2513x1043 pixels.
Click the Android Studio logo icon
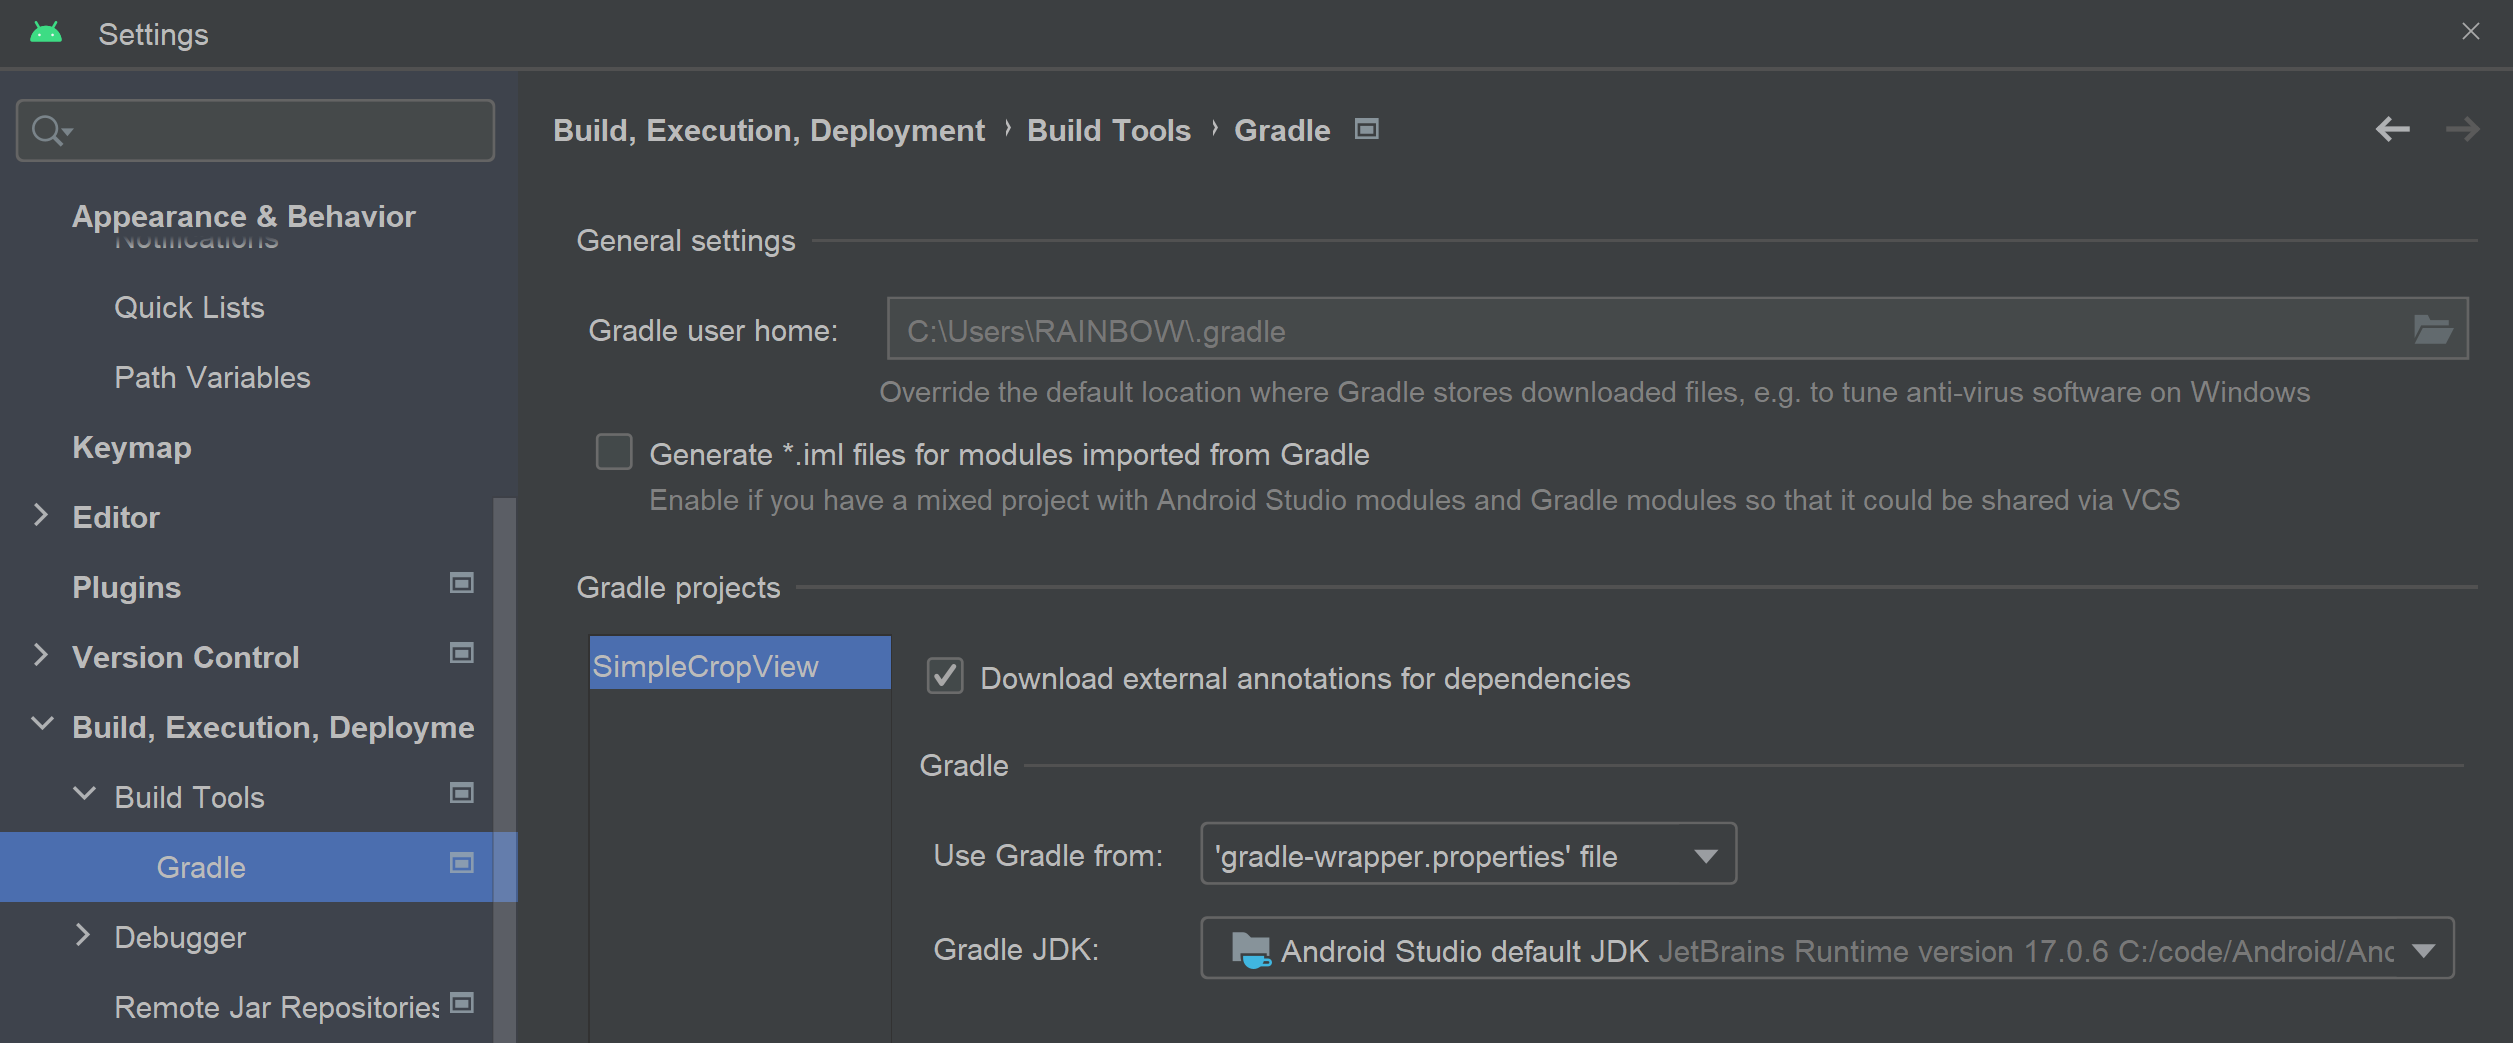(x=46, y=33)
